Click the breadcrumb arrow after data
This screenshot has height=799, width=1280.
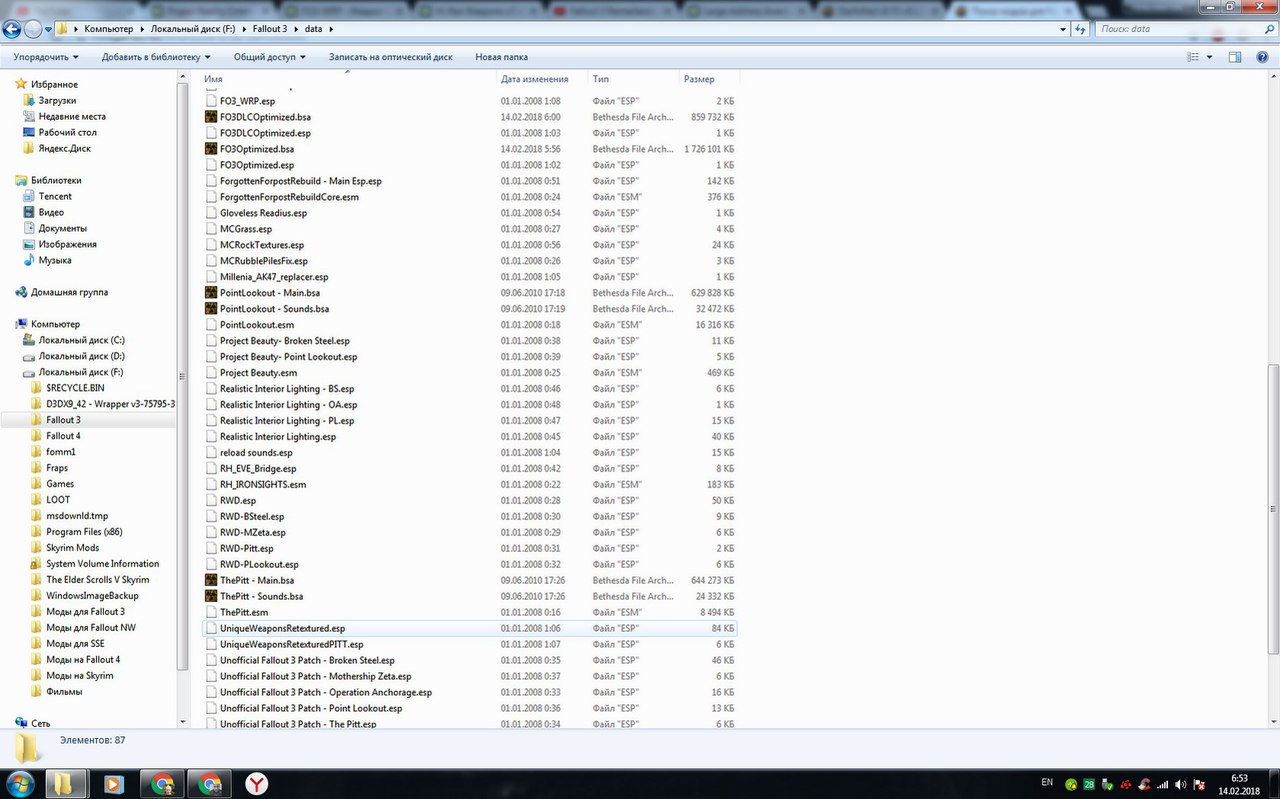coord(330,29)
